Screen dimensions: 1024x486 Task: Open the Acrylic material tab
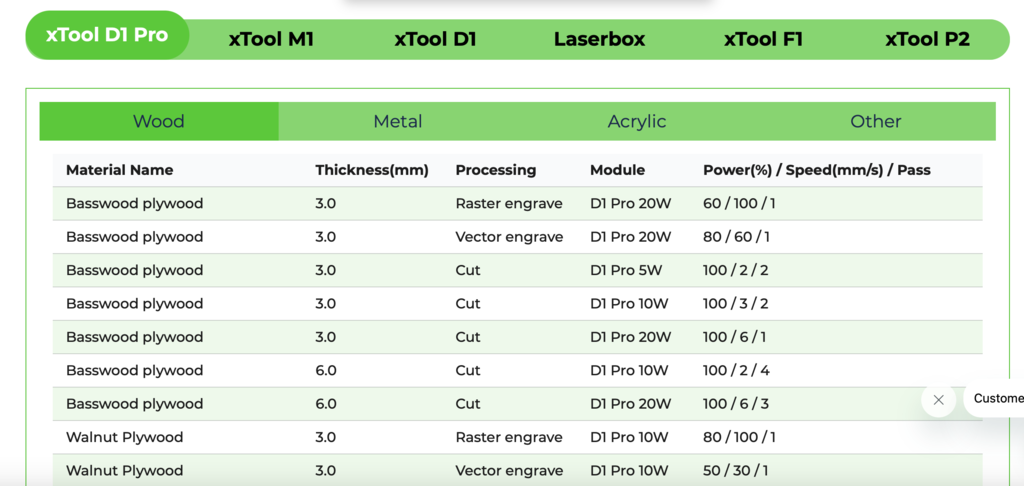637,122
